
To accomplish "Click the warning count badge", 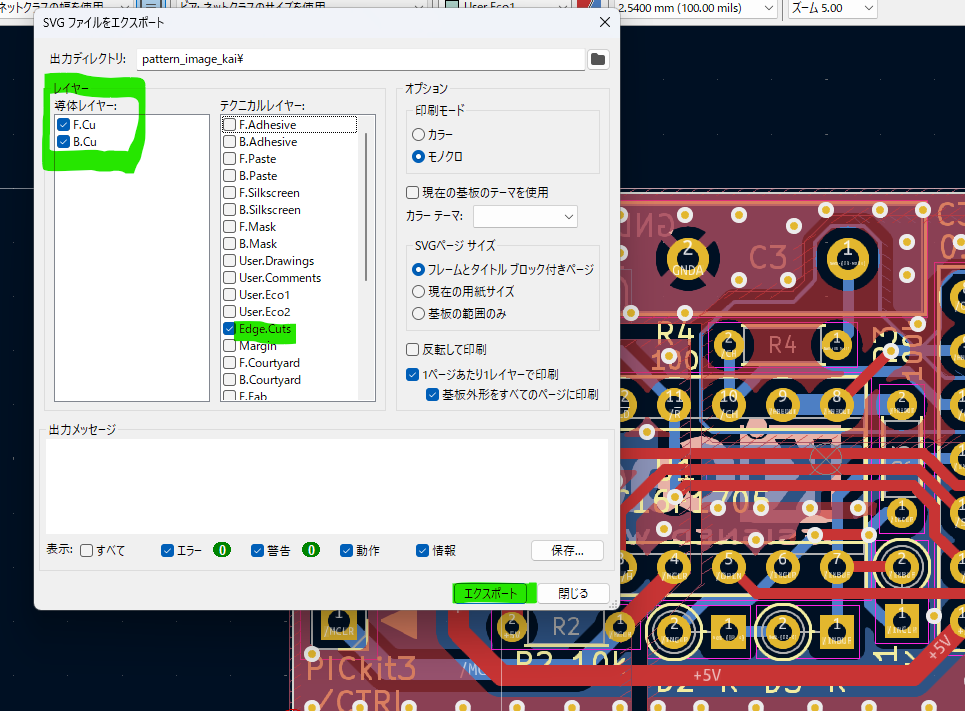I will pos(311,550).
